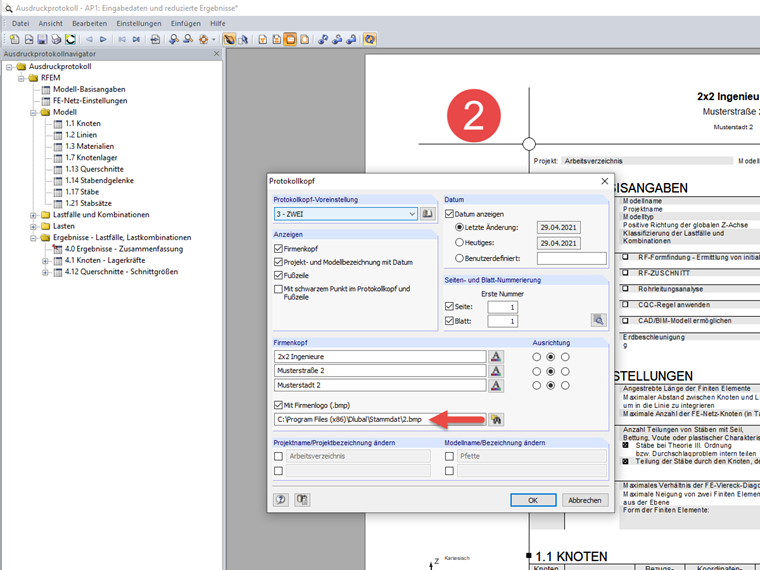The image size is (760, 570).
Task: Align 2x2 Ingenieure line to left
Action: [536, 357]
